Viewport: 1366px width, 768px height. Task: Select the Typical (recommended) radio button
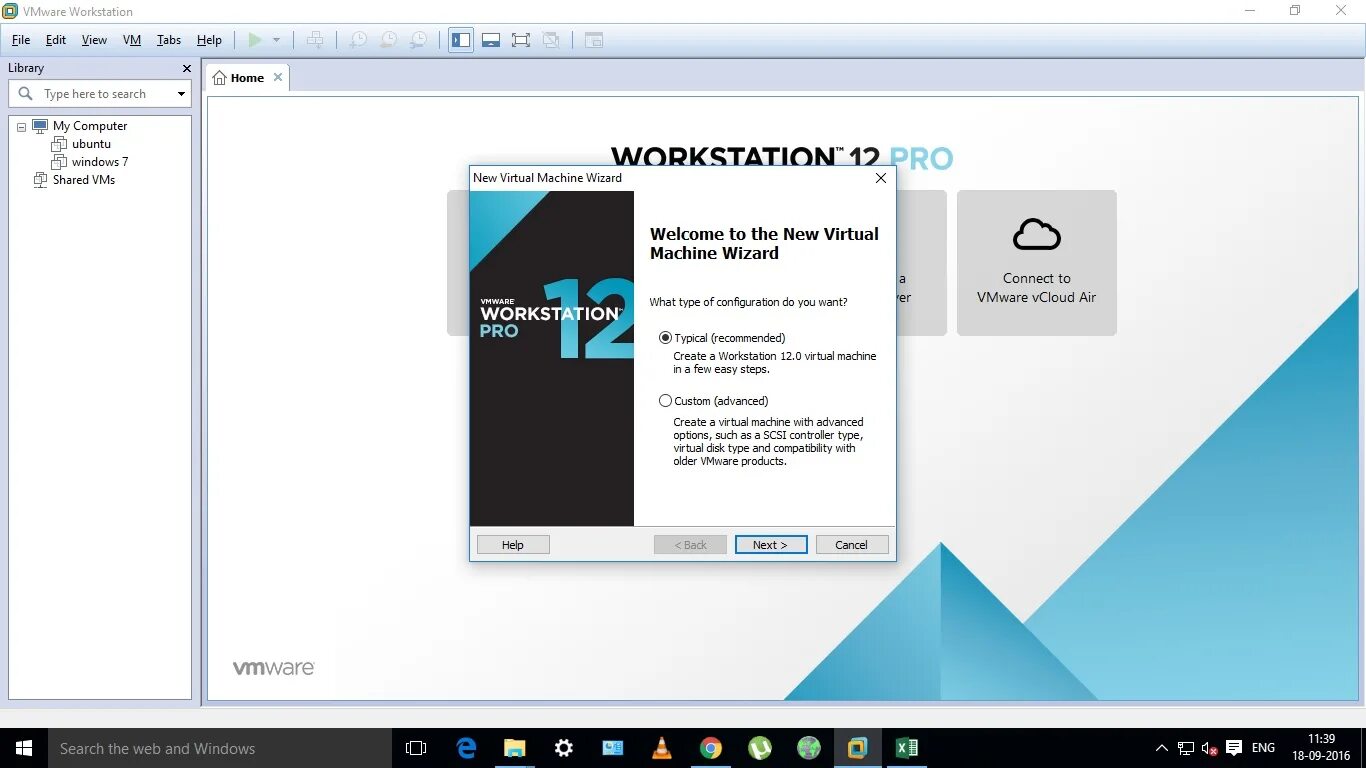(665, 338)
